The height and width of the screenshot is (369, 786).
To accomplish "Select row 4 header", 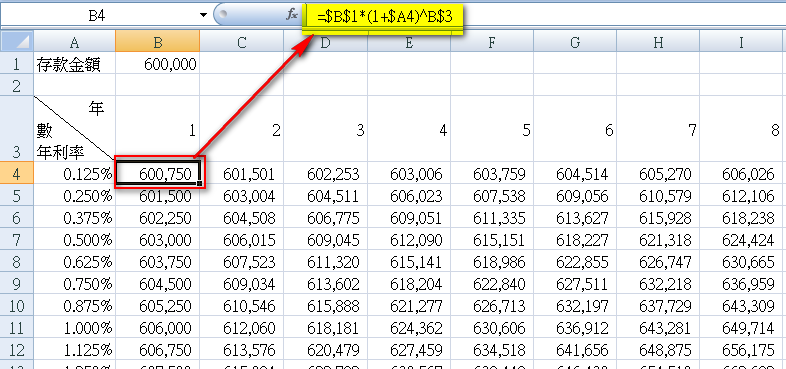I will click(17, 173).
